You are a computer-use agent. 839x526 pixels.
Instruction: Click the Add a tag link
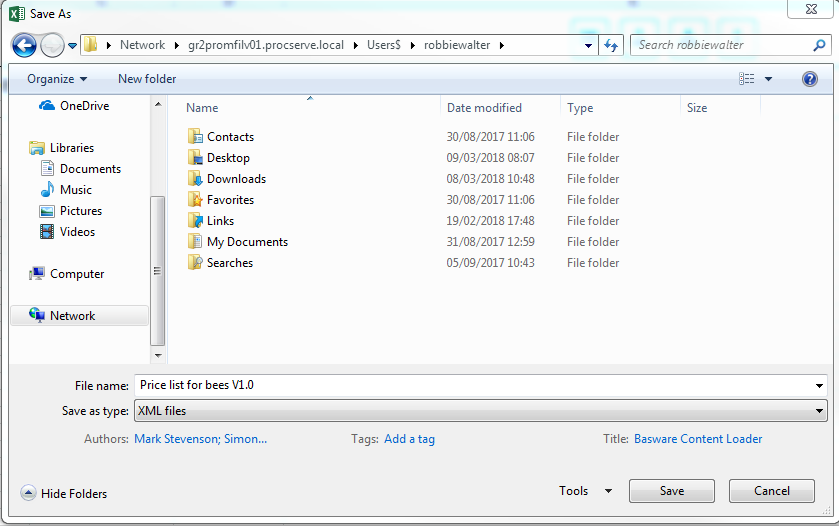pos(409,439)
